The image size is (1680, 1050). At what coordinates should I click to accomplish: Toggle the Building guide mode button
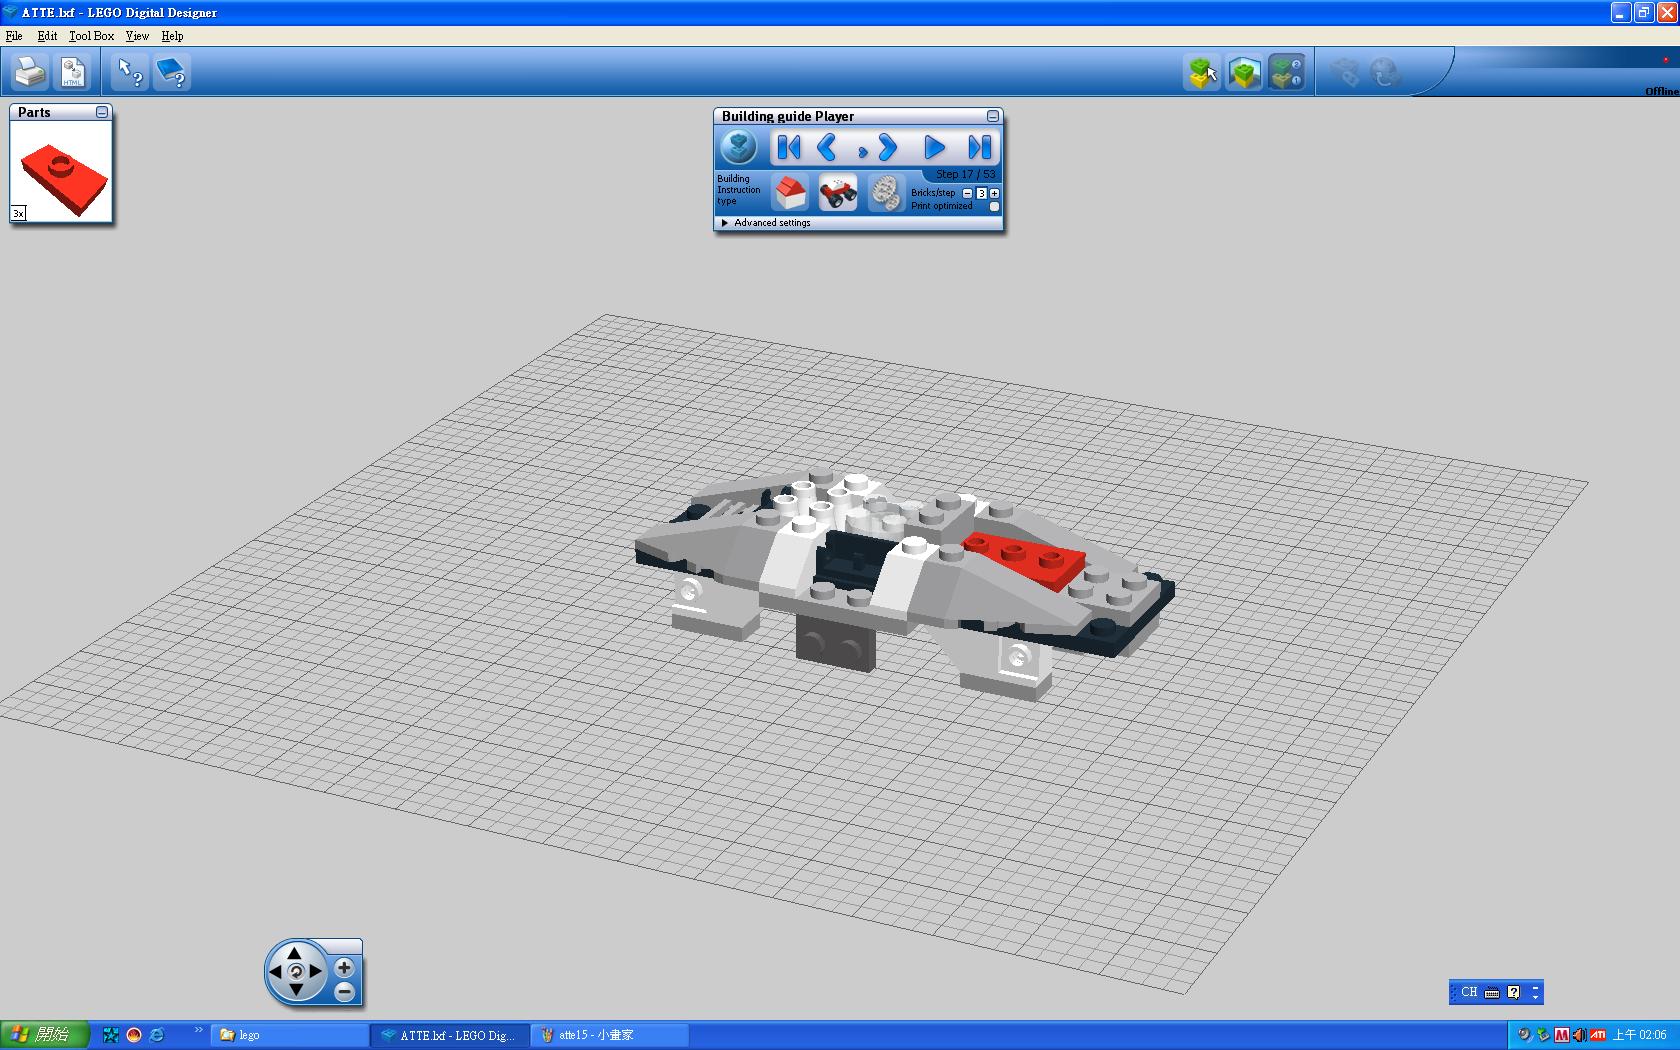[1286, 72]
